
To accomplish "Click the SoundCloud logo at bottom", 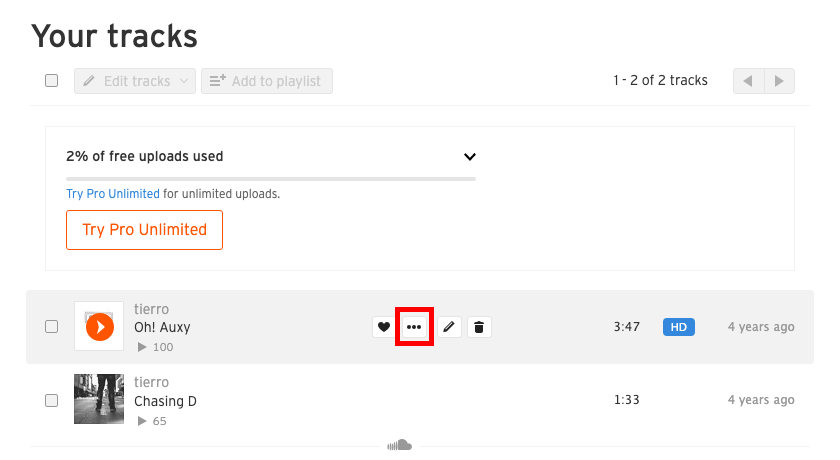I will [x=400, y=445].
